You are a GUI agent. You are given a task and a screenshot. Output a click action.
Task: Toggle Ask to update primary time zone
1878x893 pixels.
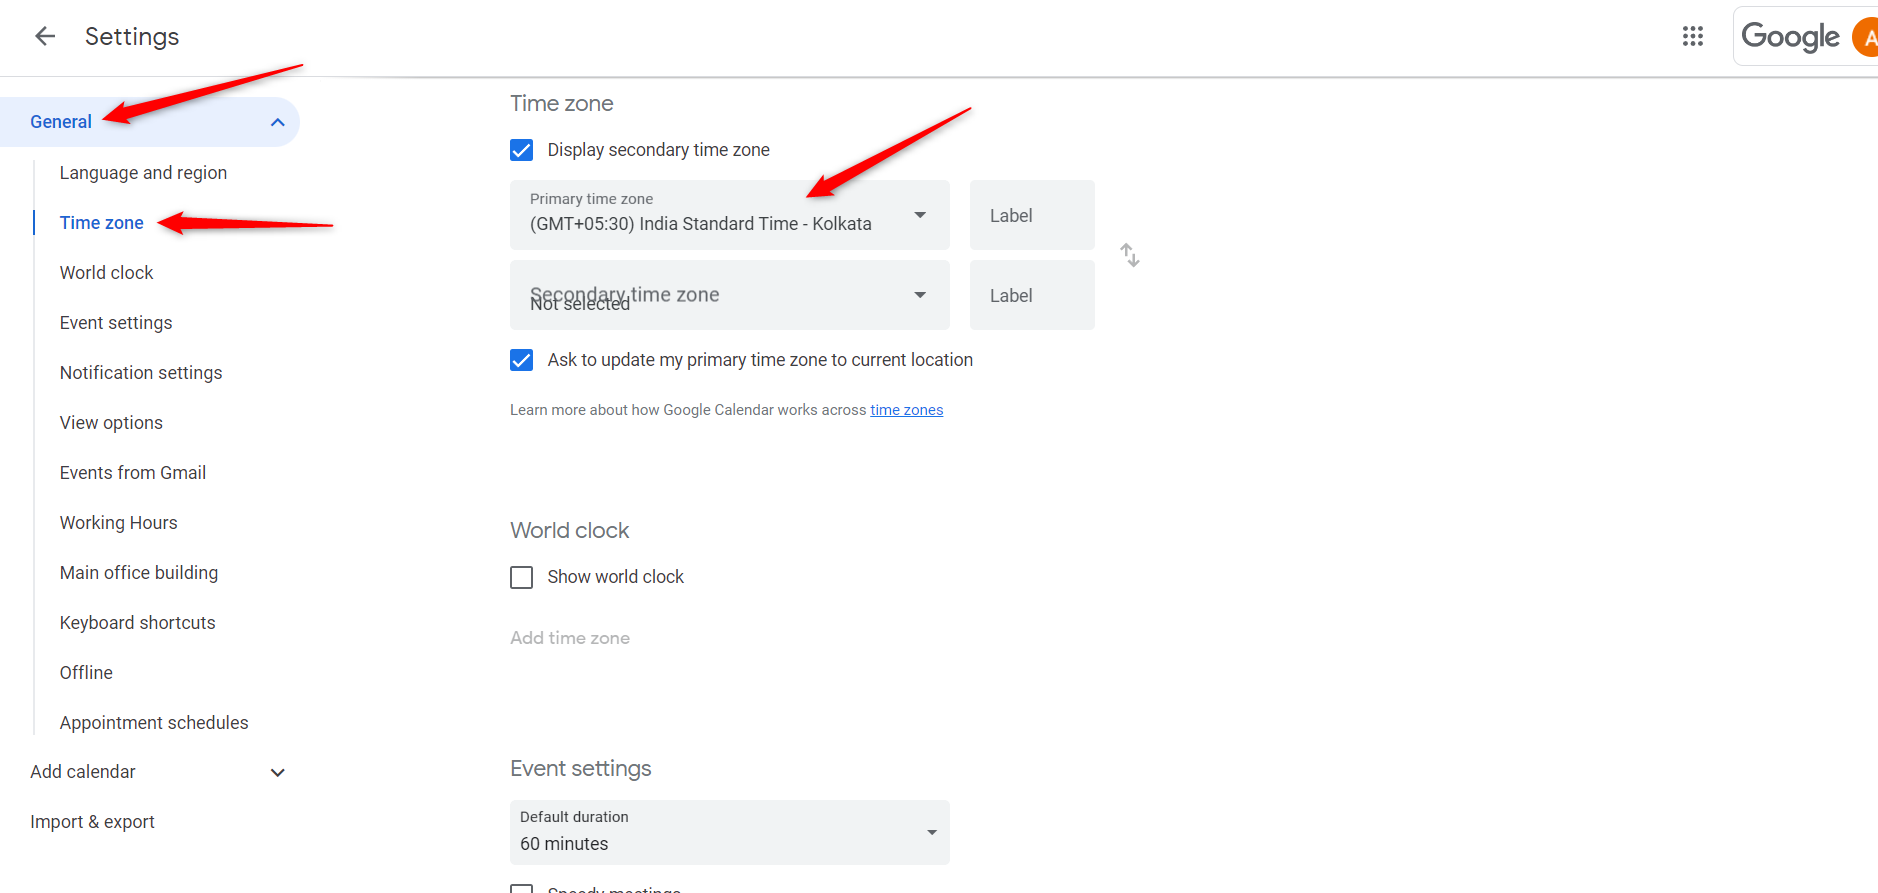coord(522,360)
